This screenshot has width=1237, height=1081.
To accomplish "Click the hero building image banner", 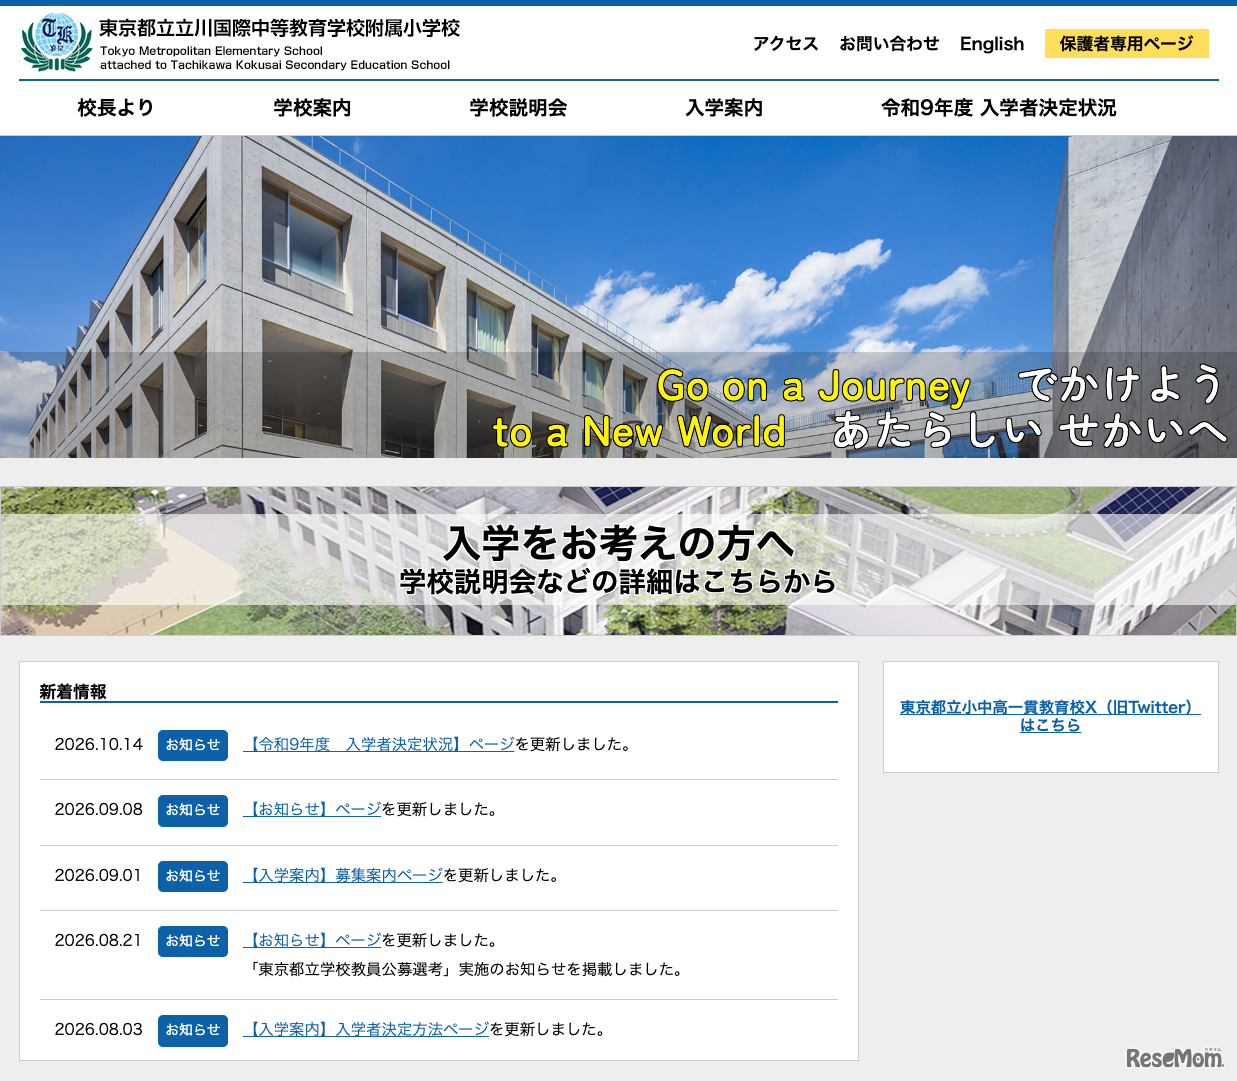I will tap(618, 297).
